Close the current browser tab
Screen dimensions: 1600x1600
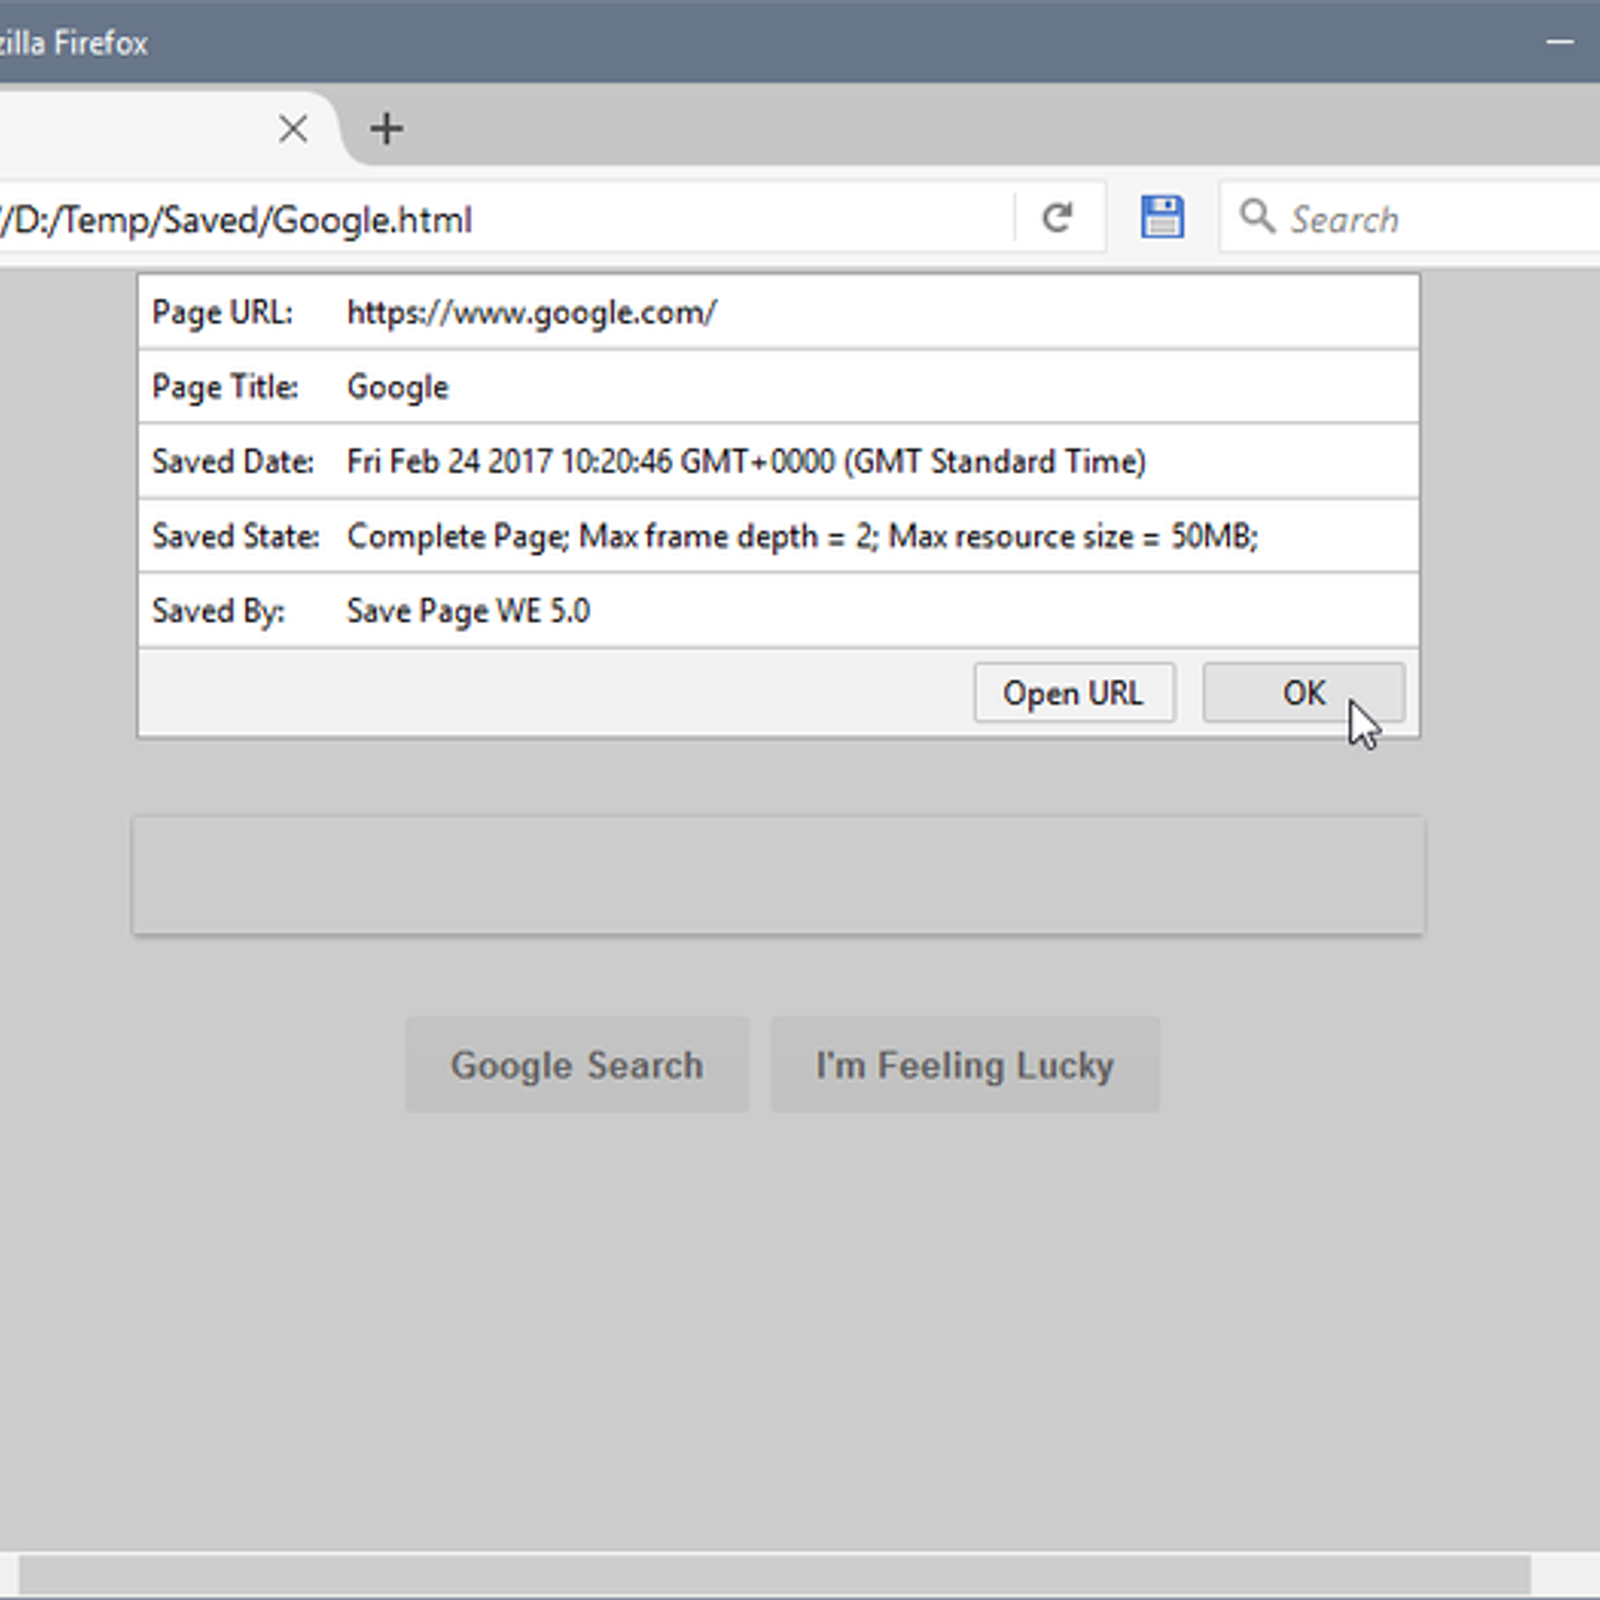[293, 129]
